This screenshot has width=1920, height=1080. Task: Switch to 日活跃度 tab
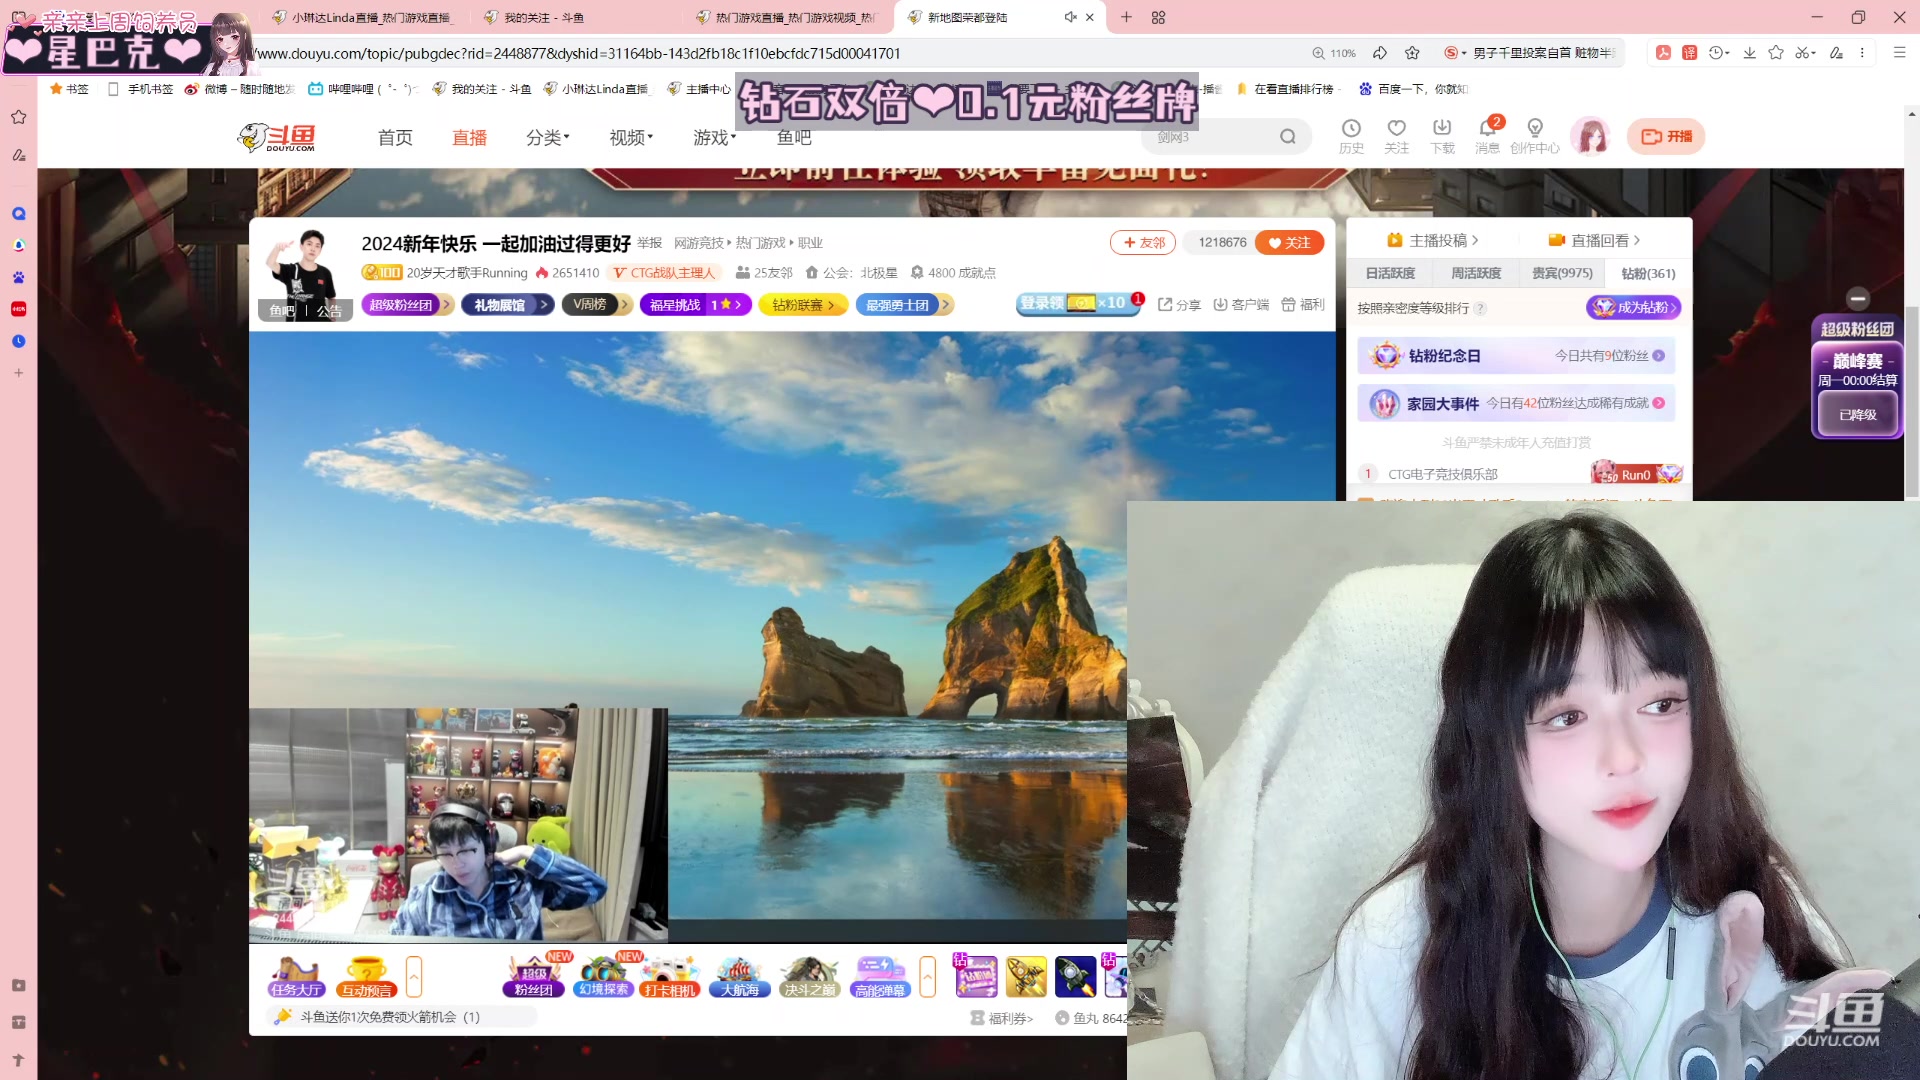pyautogui.click(x=1390, y=273)
